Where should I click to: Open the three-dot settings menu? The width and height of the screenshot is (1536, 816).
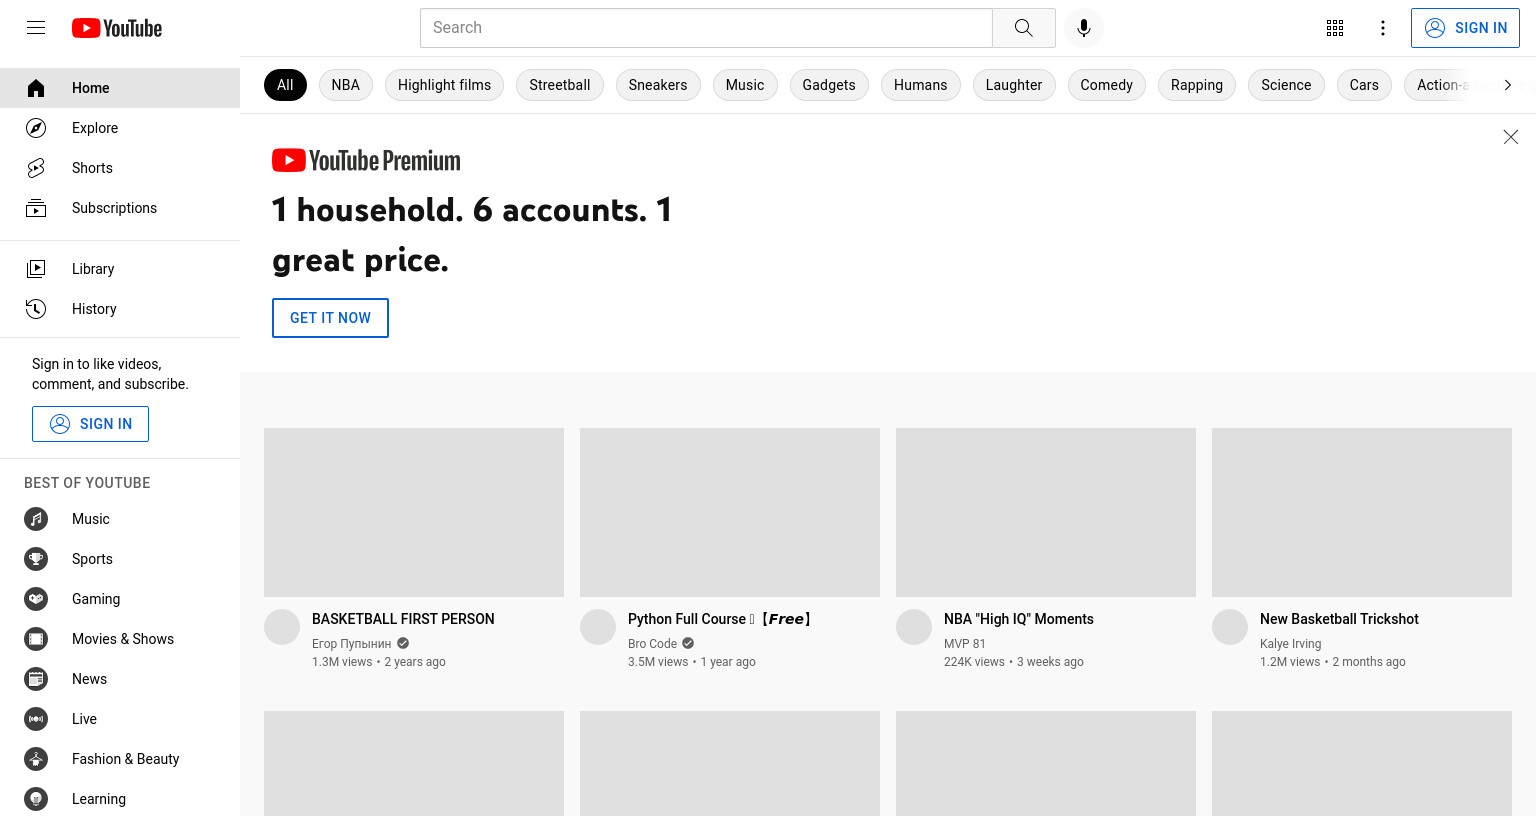coord(1383,28)
